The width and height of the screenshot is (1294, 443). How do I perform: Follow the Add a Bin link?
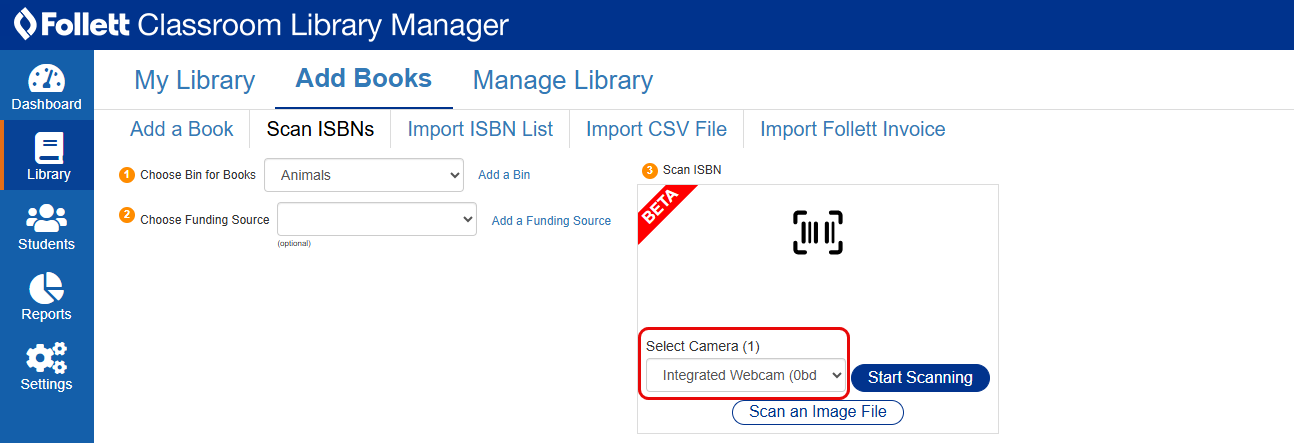coord(504,175)
